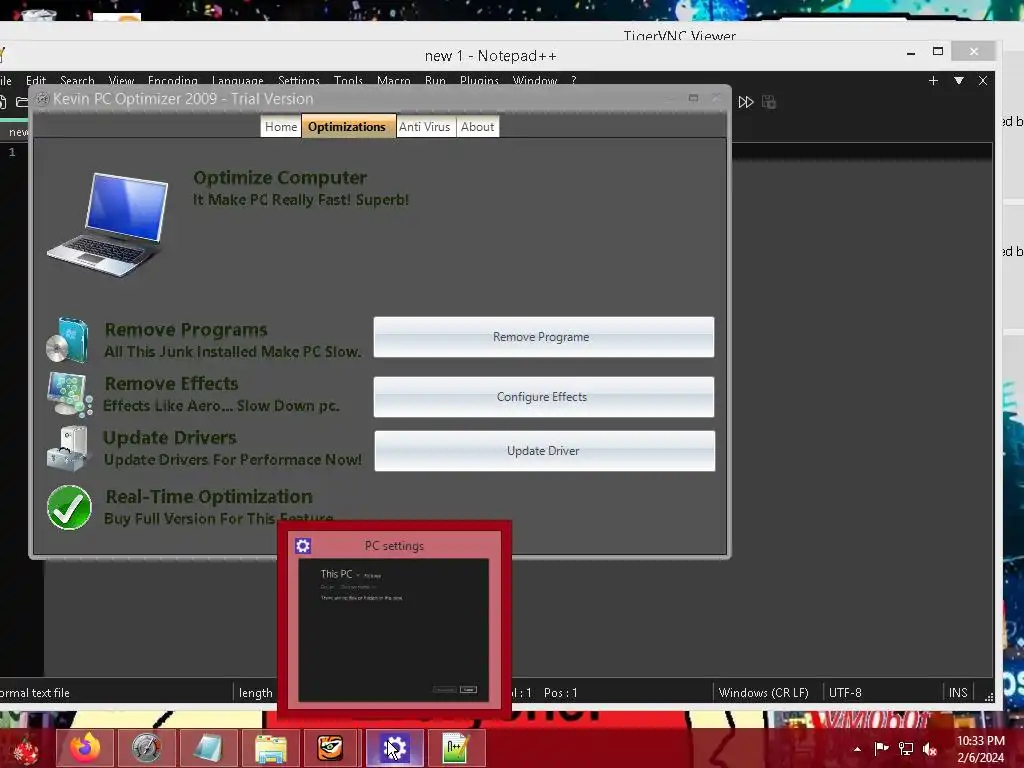
Task: Show hidden system tray icons arrow
Action: (857, 749)
